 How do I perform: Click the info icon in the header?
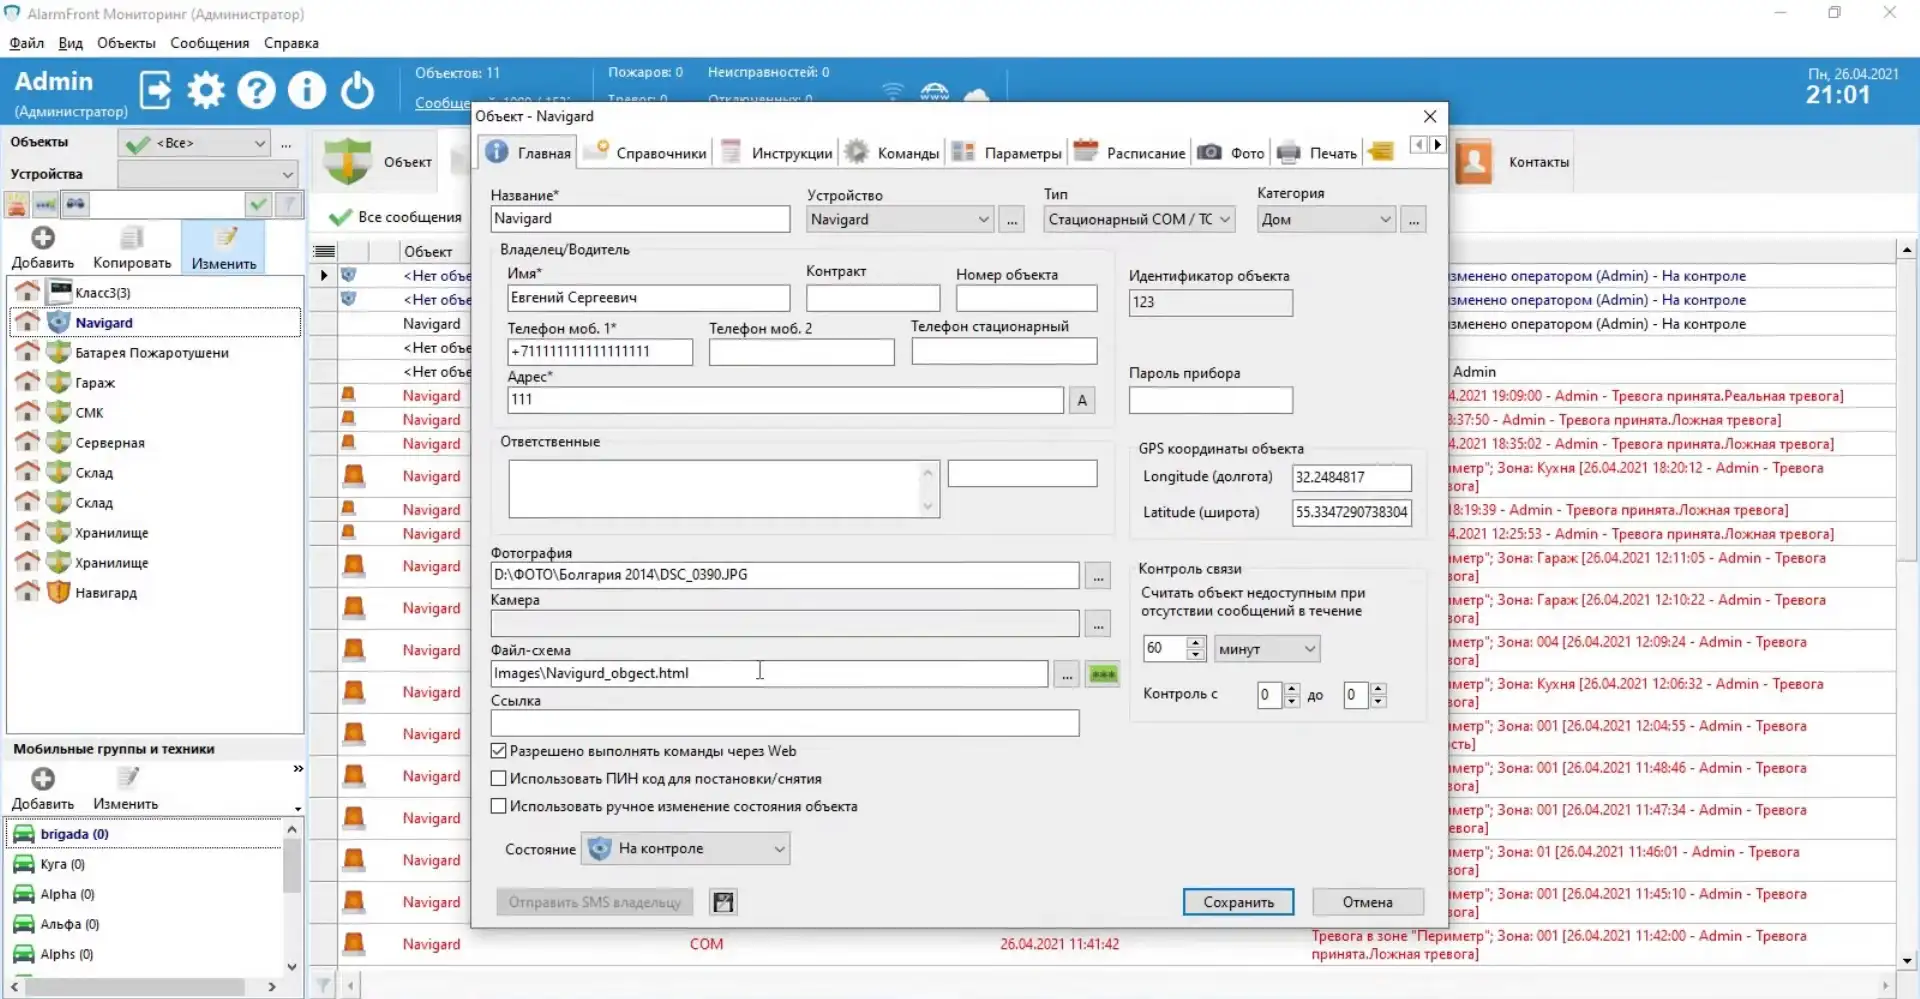[x=307, y=91]
